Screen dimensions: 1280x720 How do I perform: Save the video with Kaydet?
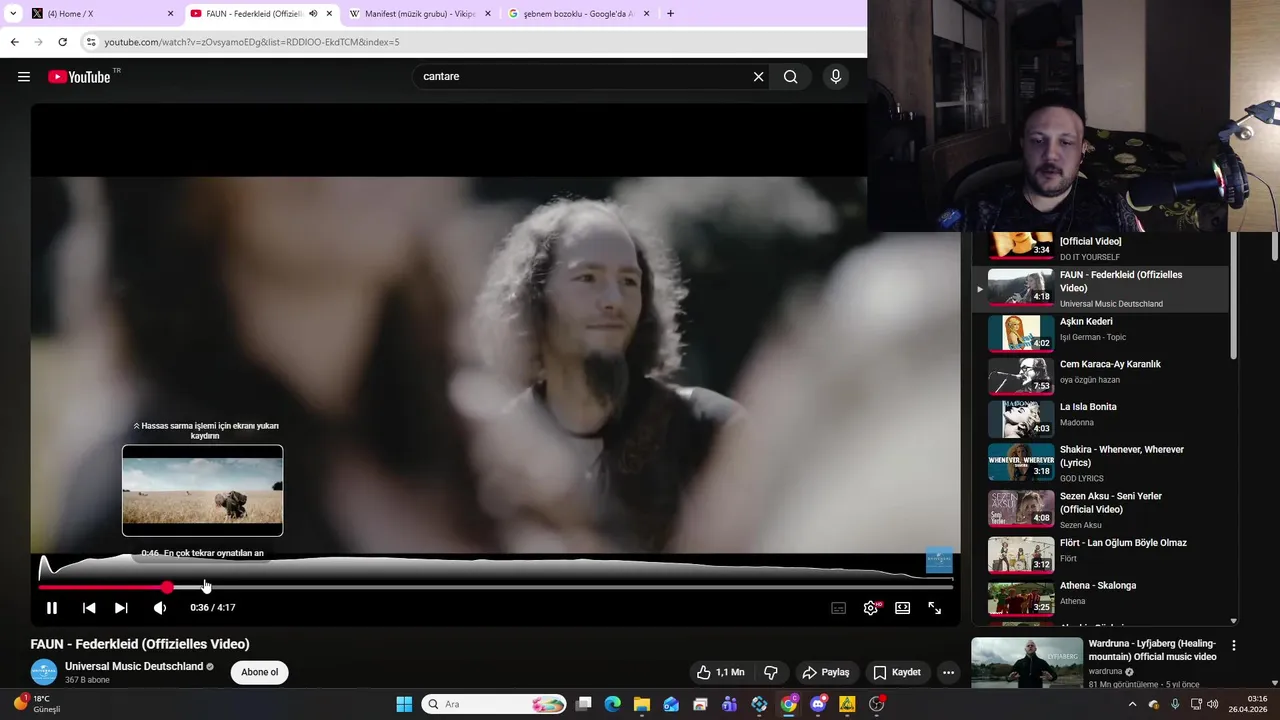(897, 672)
